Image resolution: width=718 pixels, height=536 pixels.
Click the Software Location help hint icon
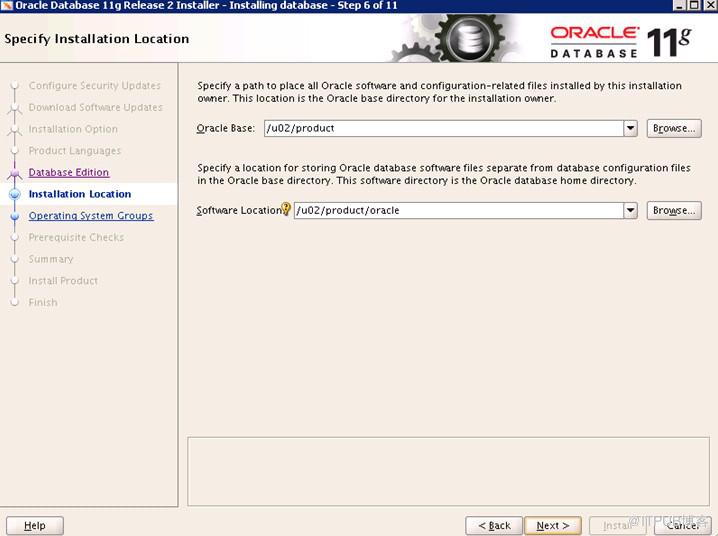[x=286, y=209]
